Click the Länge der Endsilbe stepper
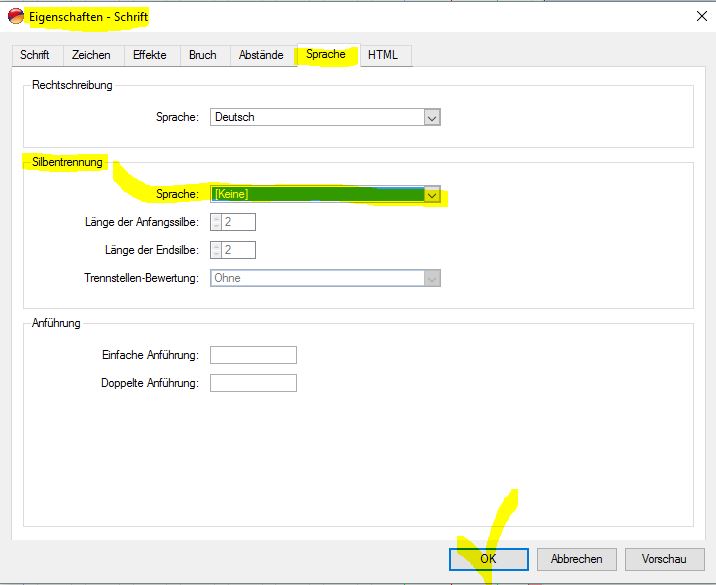 point(216,250)
